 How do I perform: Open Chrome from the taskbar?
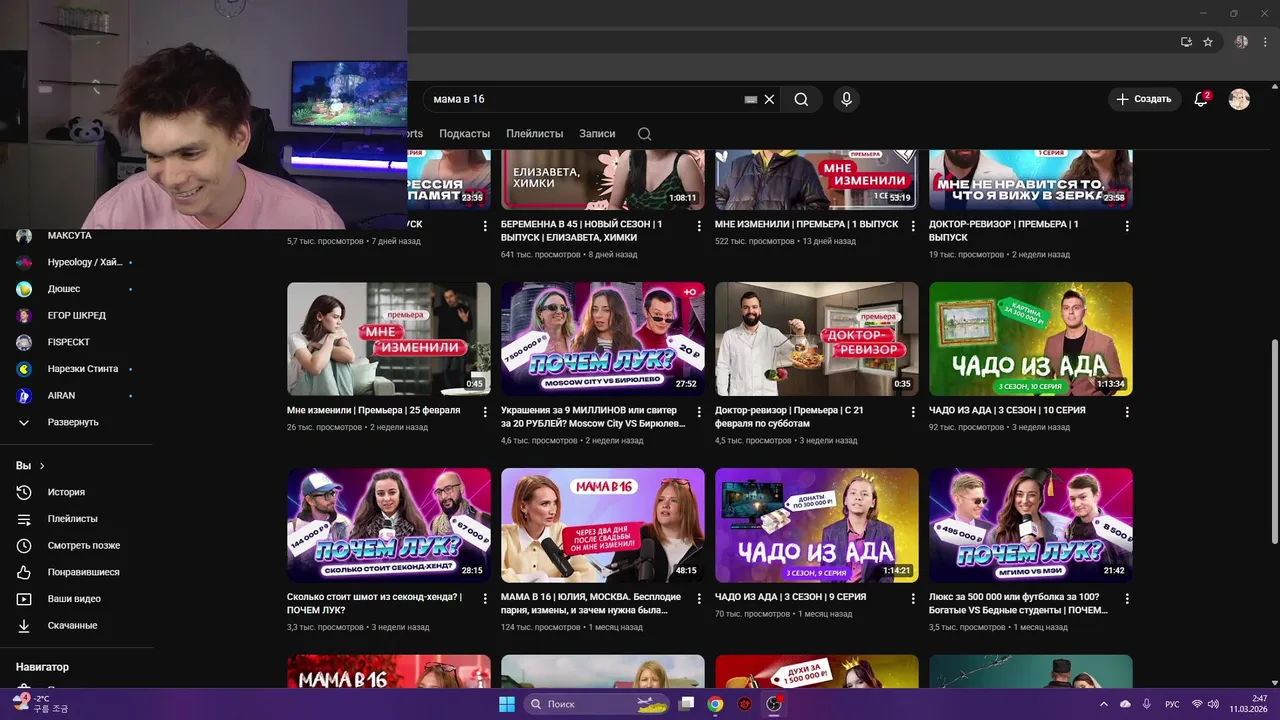point(715,704)
